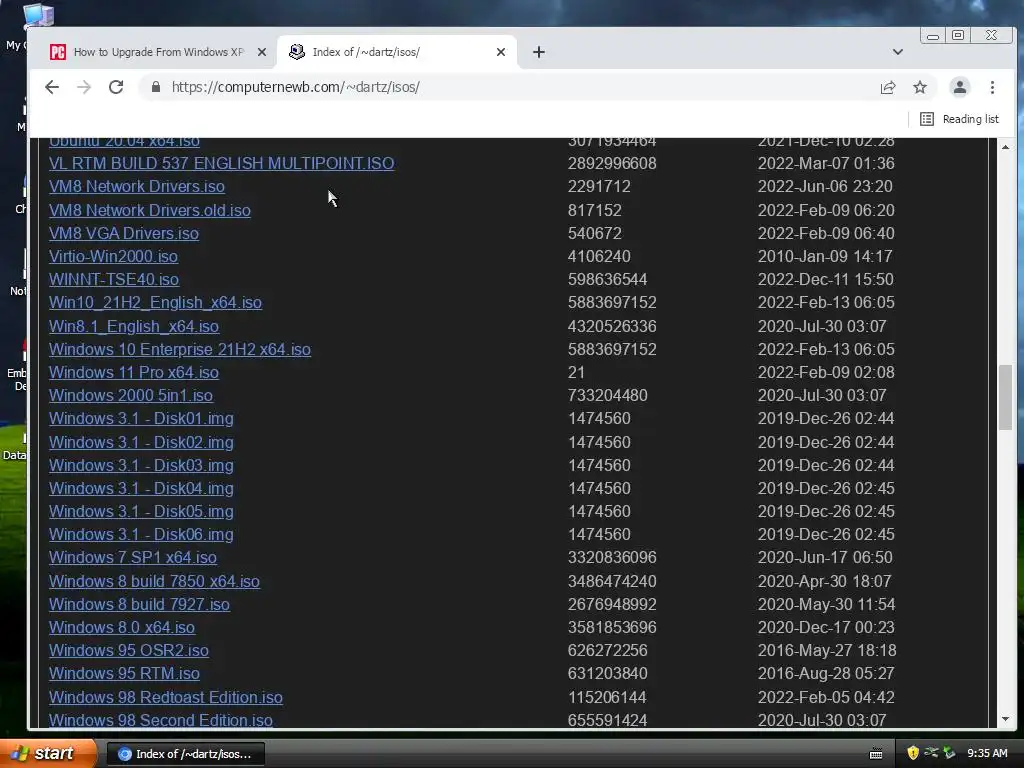Image resolution: width=1024 pixels, height=768 pixels.
Task: Download WINNT-TSE40.iso
Action: tap(114, 279)
